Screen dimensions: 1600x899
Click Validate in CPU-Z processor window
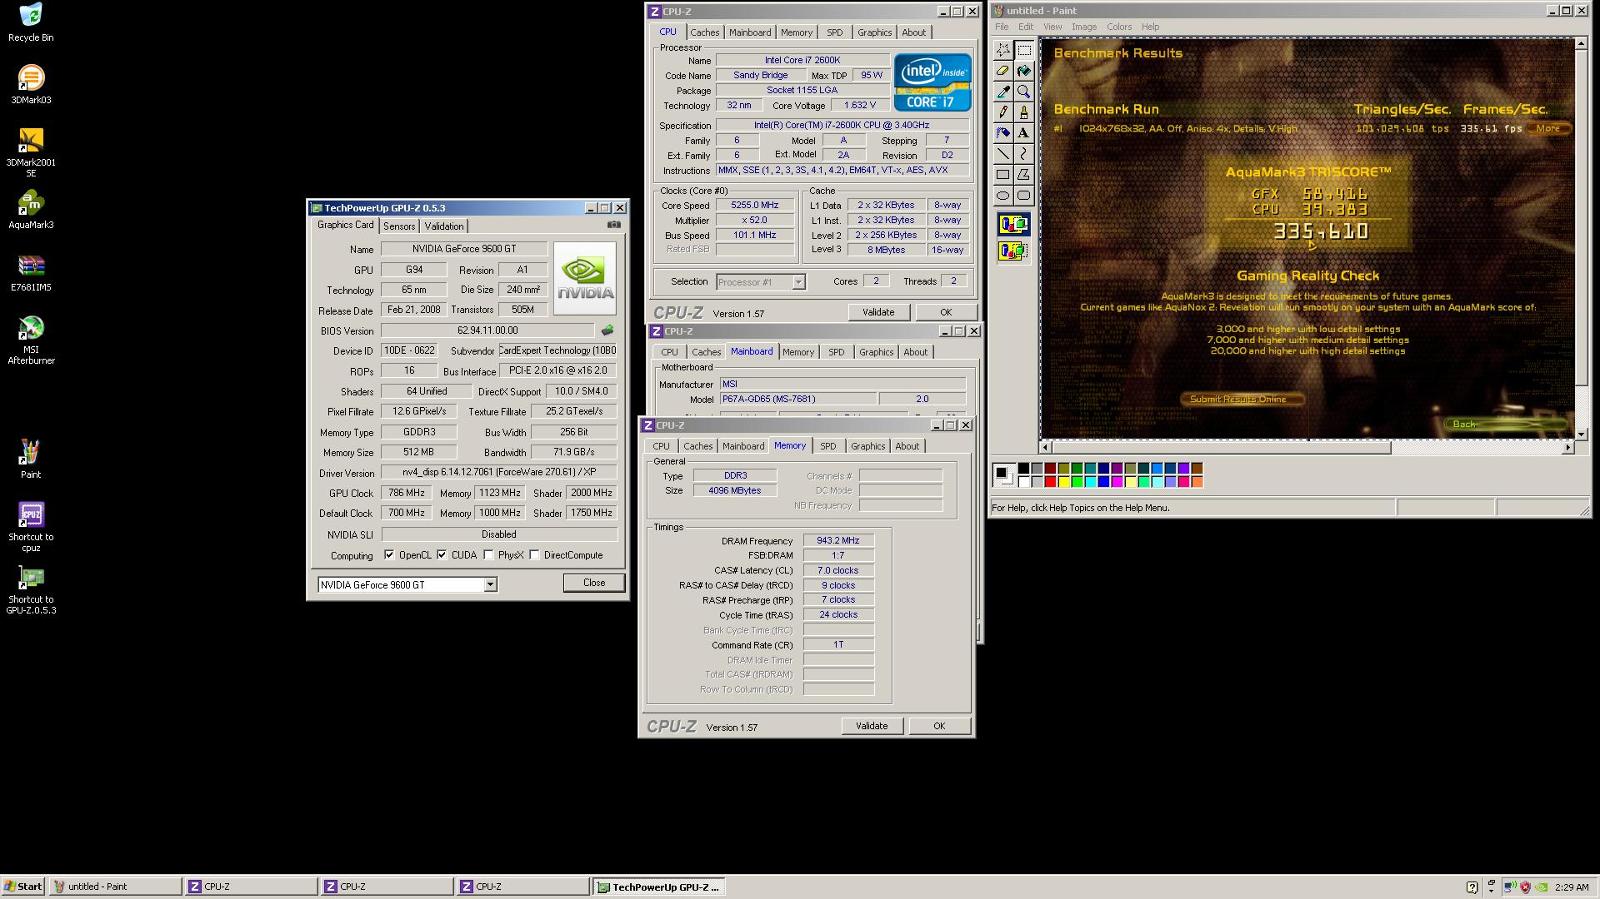pos(878,312)
